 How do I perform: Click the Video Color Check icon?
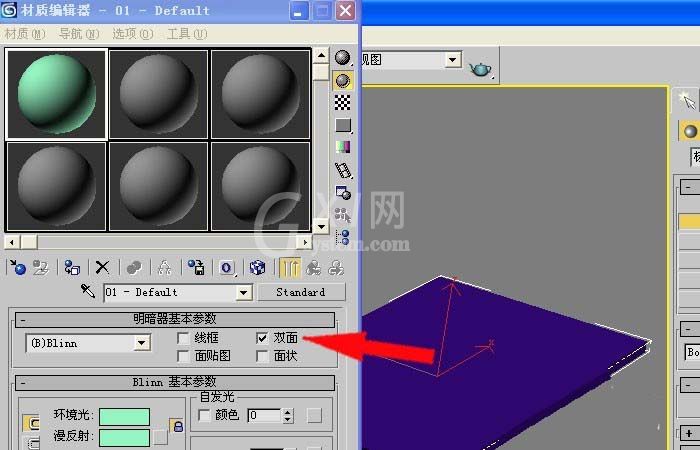coord(343,147)
